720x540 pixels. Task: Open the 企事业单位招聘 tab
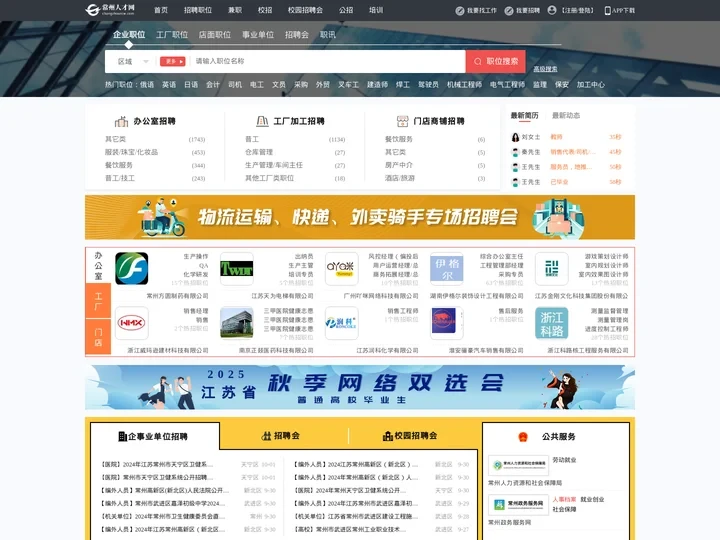155,436
